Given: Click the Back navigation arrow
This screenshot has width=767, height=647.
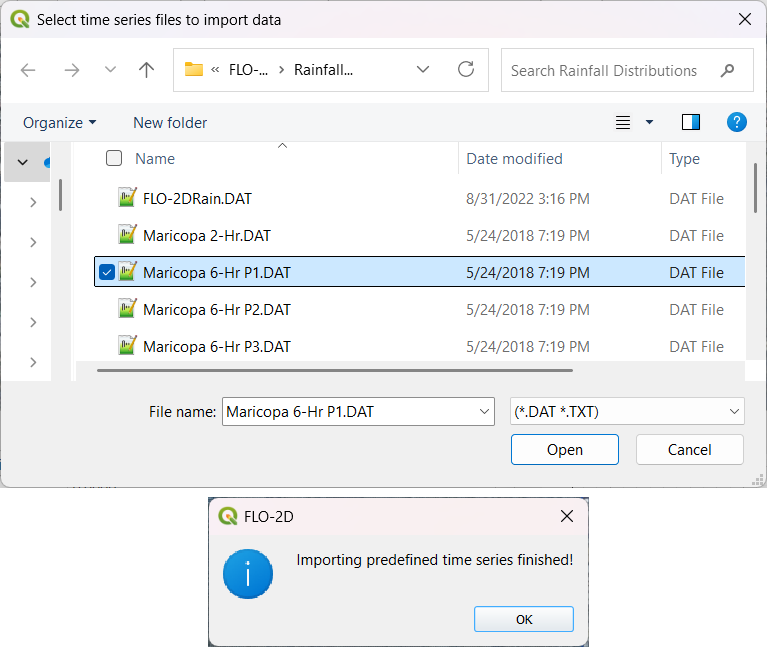Looking at the screenshot, I should pos(28,70).
